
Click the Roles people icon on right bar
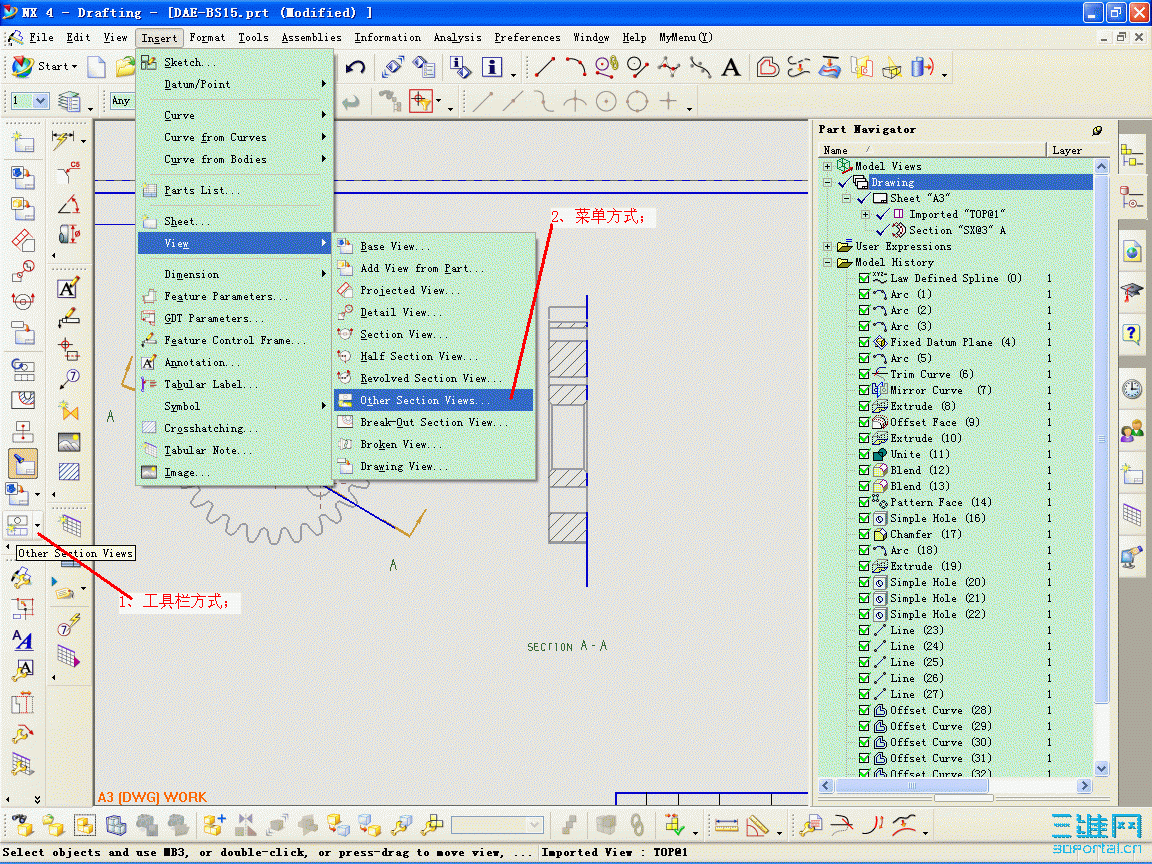(x=1131, y=431)
